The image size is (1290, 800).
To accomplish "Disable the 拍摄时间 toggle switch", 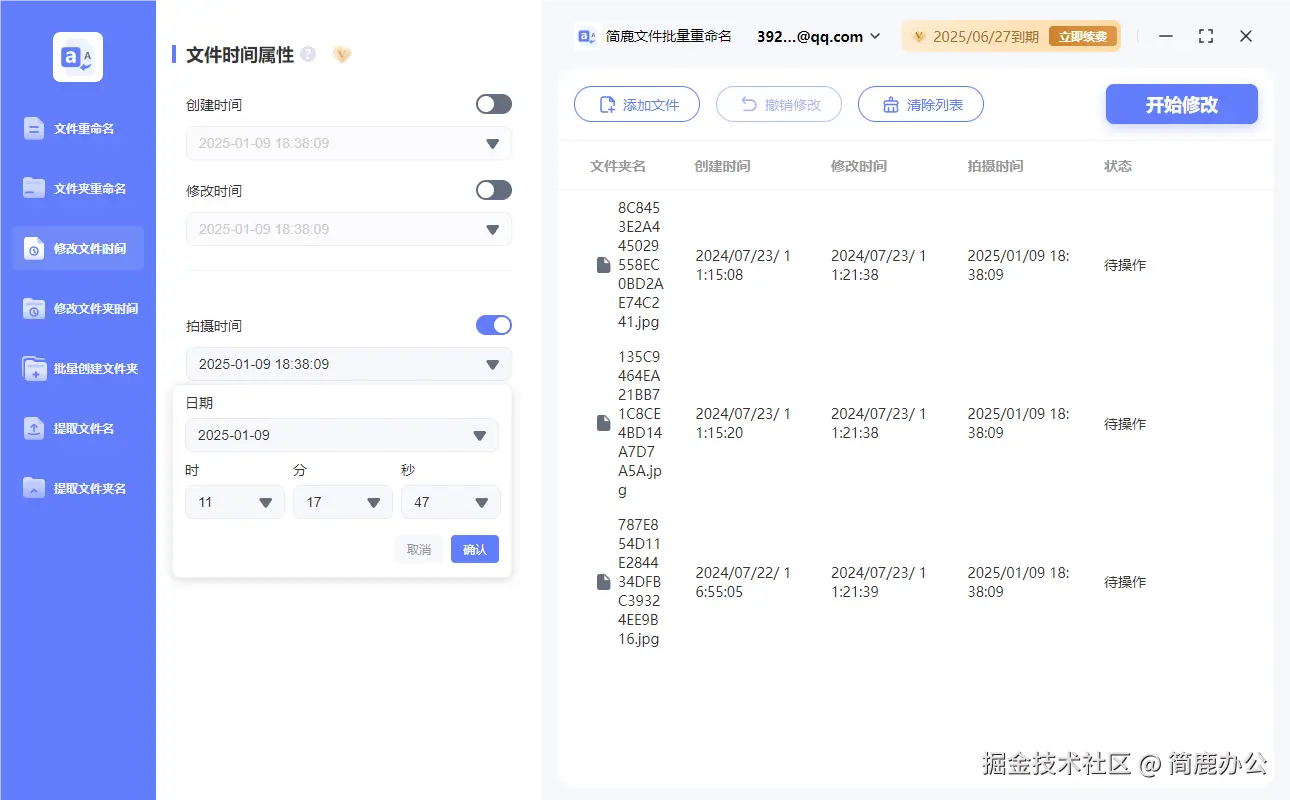I will [x=493, y=325].
